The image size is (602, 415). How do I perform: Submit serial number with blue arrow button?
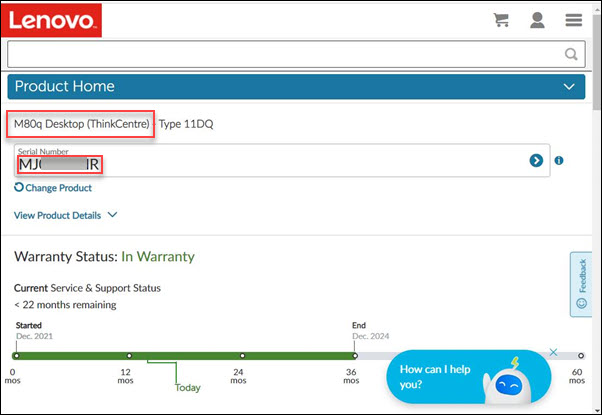536,160
